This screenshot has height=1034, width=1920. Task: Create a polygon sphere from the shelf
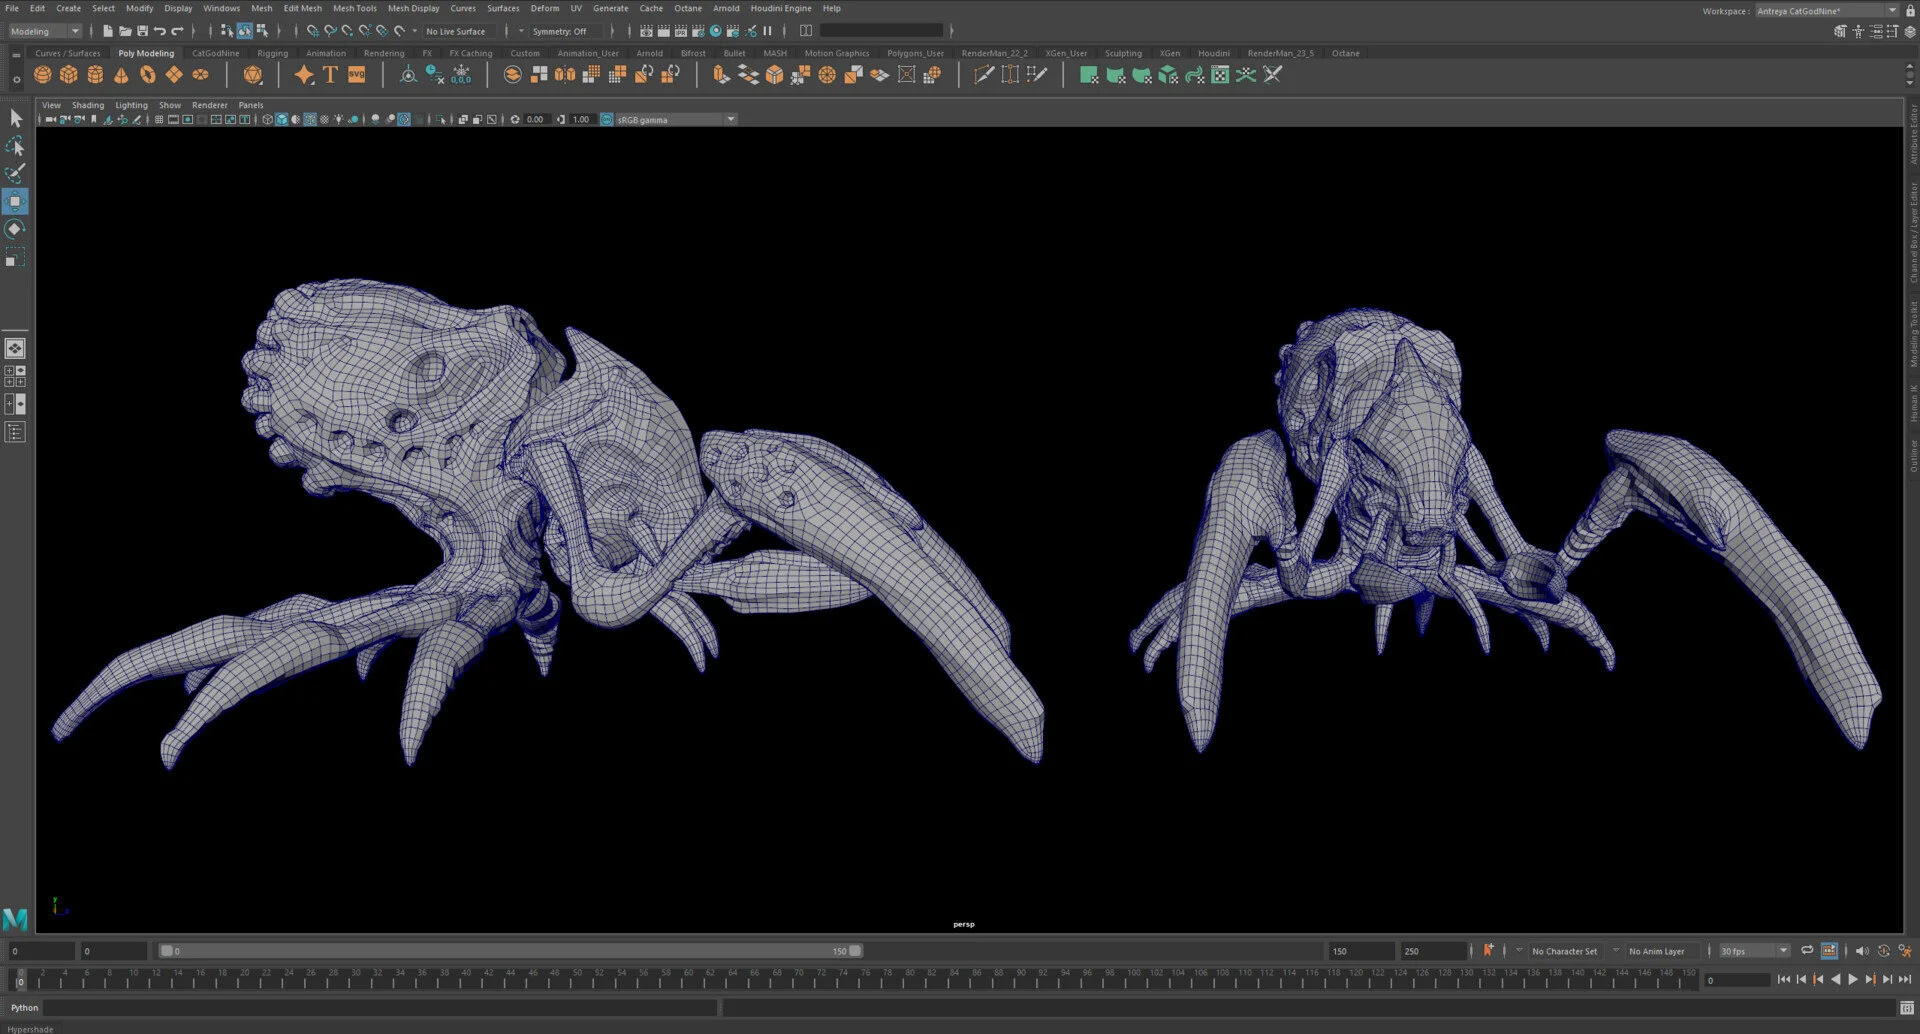[x=42, y=75]
